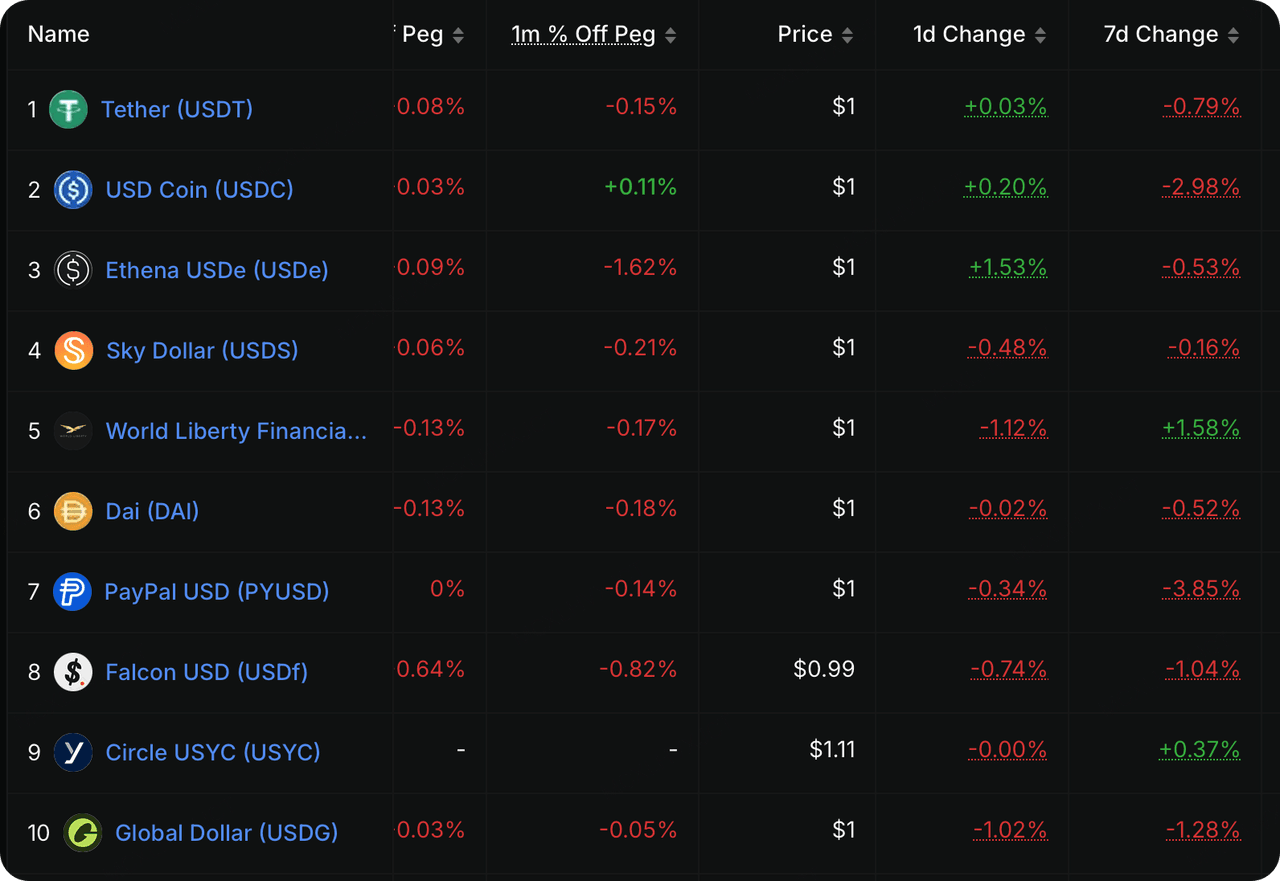Click the Global Dollar green logo icon
The image size is (1280, 881).
pyautogui.click(x=82, y=833)
